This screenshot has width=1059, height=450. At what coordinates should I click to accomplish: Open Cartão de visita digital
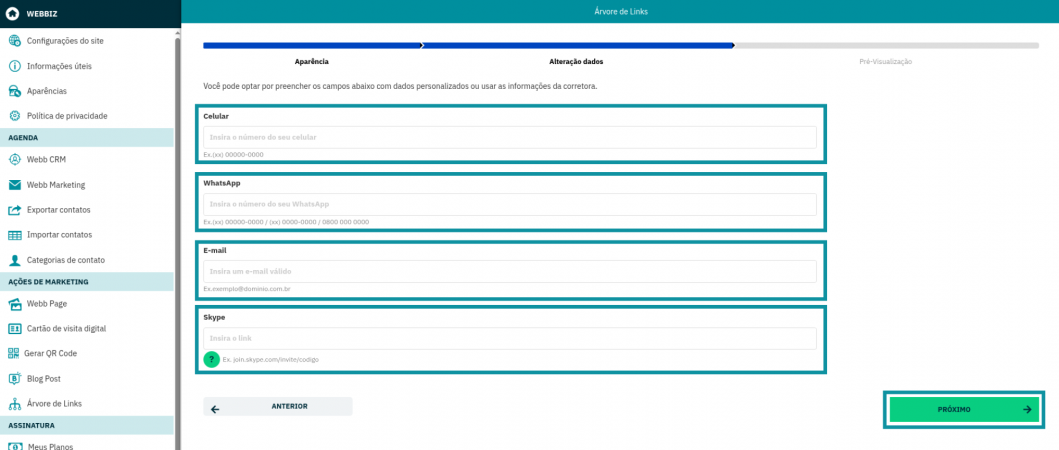66,329
